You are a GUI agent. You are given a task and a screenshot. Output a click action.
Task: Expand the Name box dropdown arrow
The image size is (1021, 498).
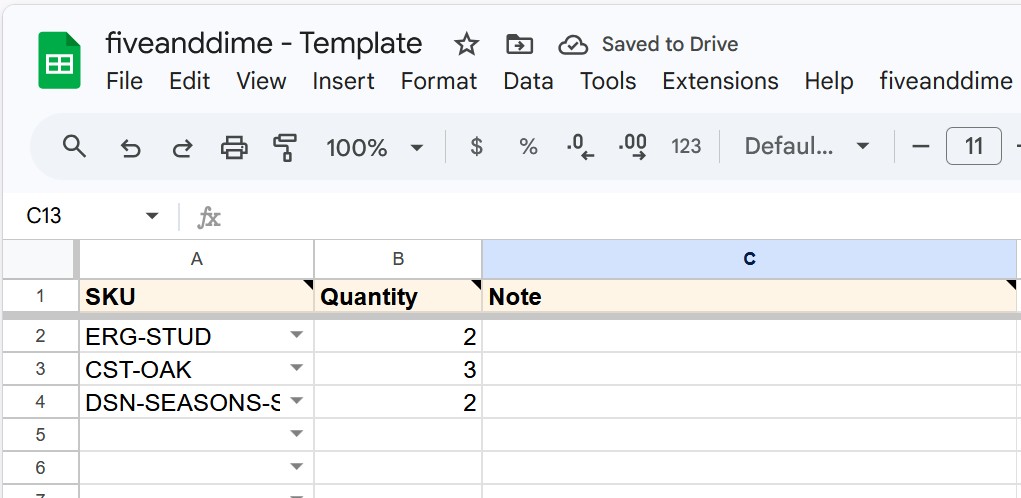[152, 215]
